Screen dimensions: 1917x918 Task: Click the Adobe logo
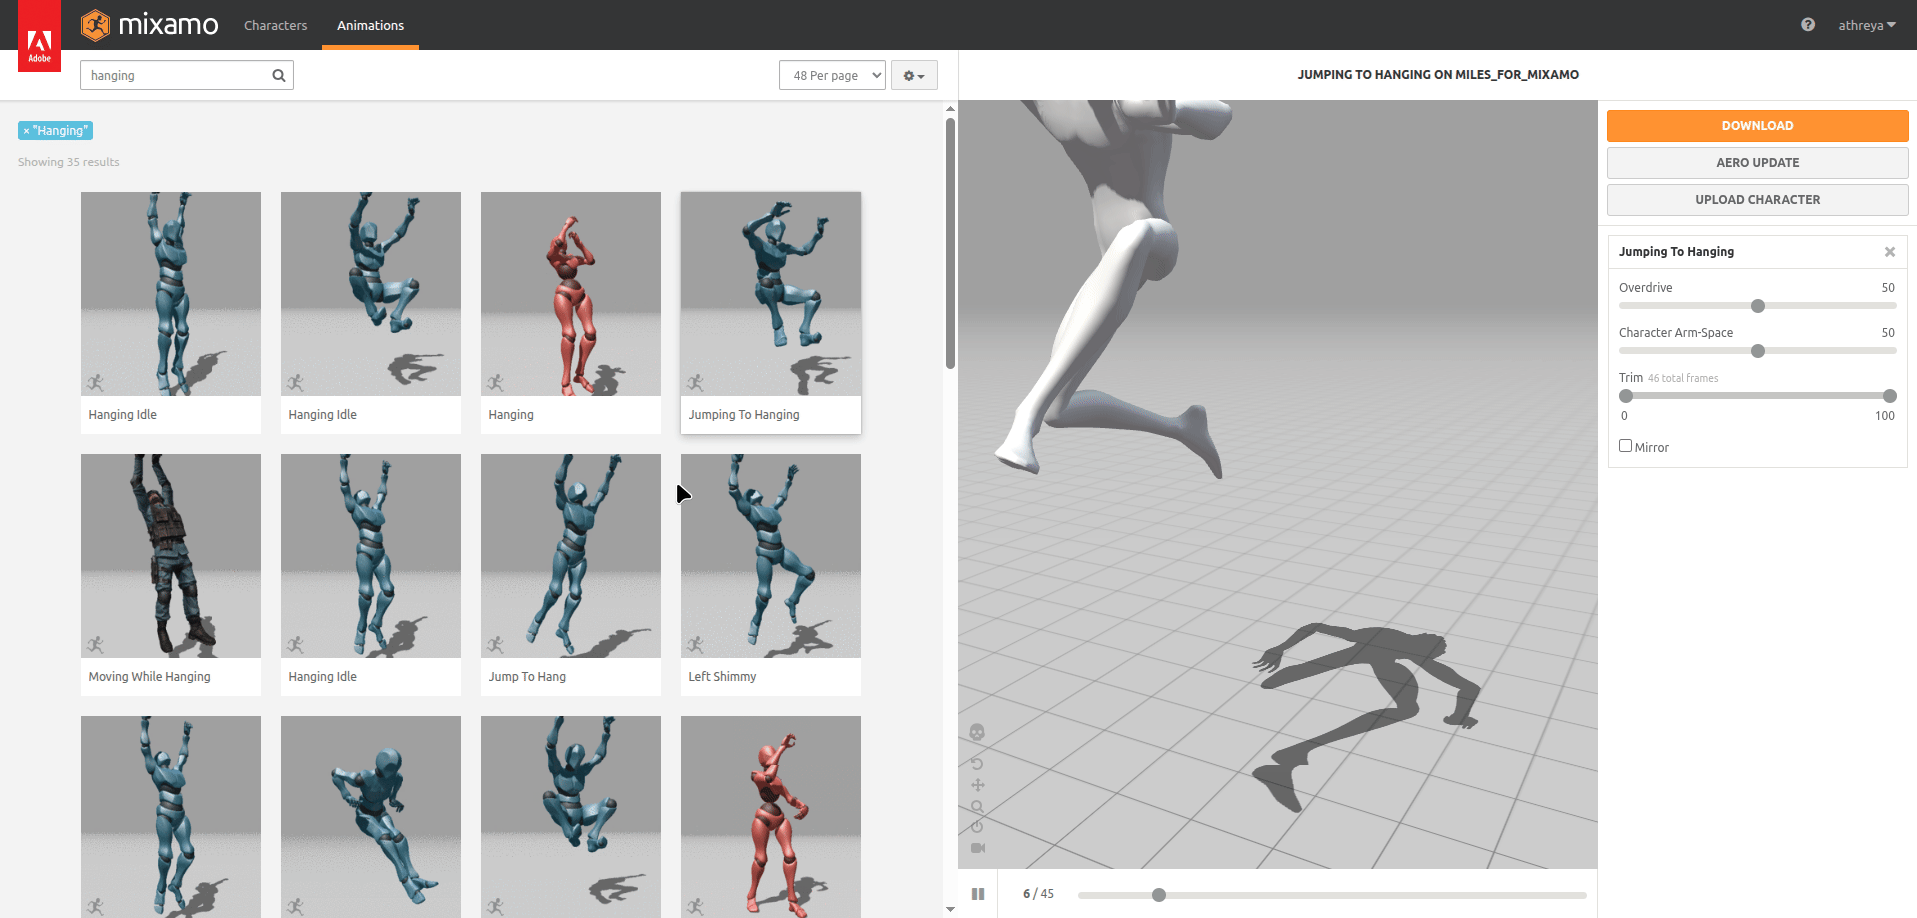(40, 36)
